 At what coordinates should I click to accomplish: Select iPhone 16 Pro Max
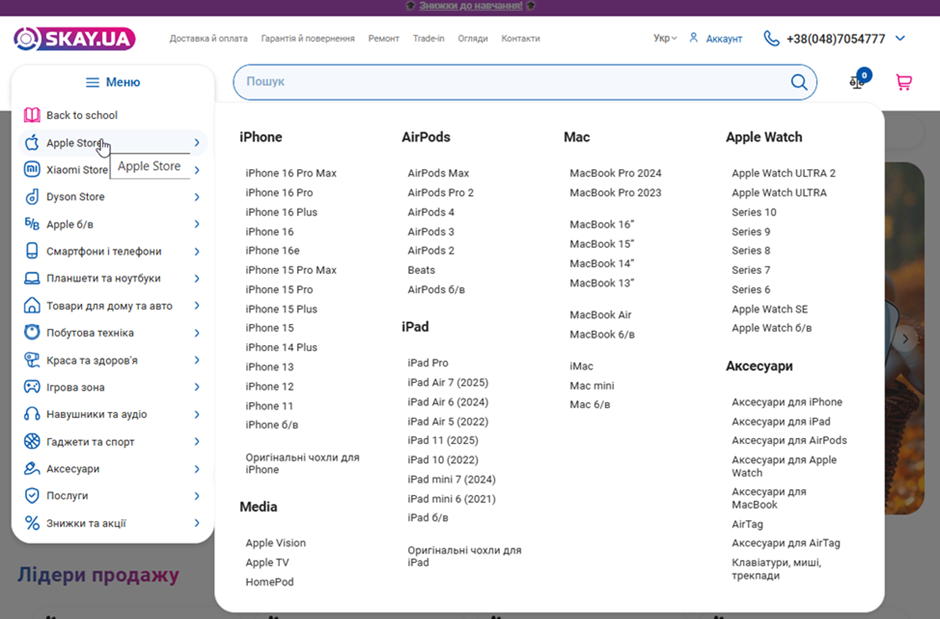coord(291,173)
